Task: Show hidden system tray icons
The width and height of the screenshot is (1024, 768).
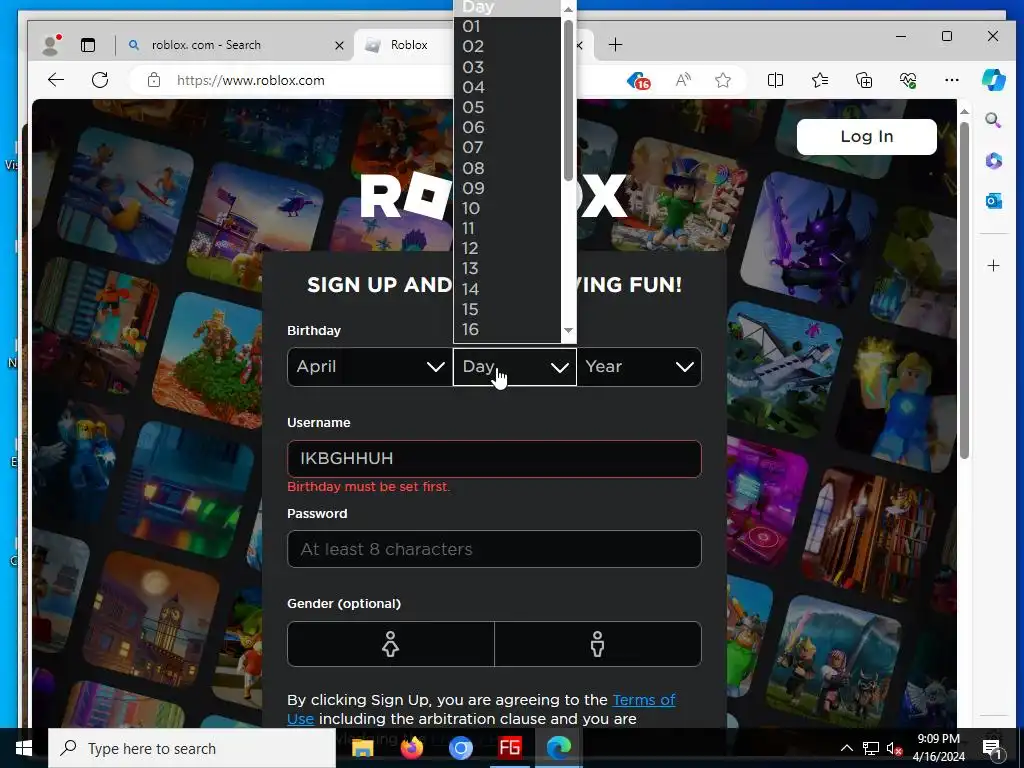Action: point(846,748)
